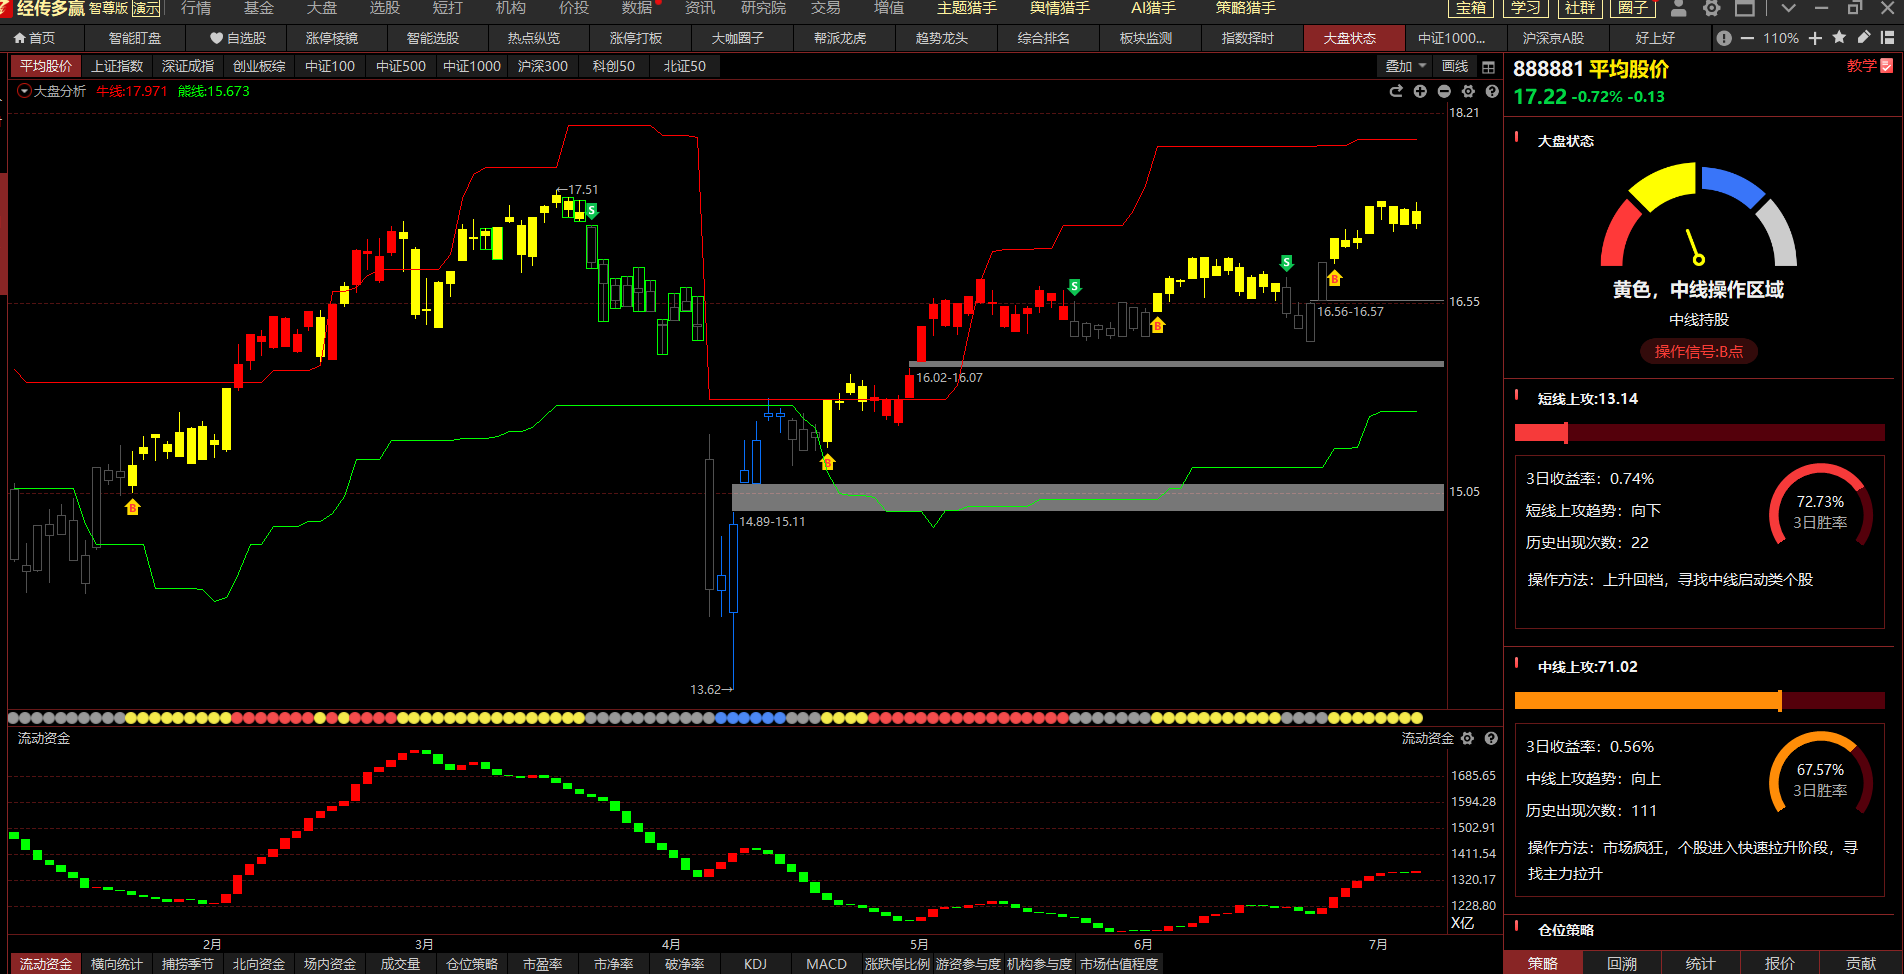Click the exclamation info icon
Viewport: 1904px width, 974px height.
coord(1724,38)
